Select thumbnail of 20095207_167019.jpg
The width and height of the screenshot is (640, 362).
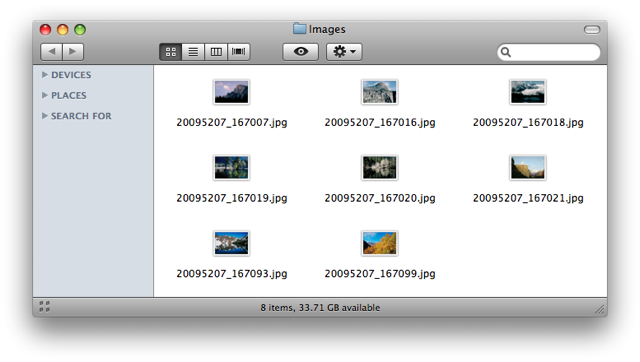tap(231, 167)
